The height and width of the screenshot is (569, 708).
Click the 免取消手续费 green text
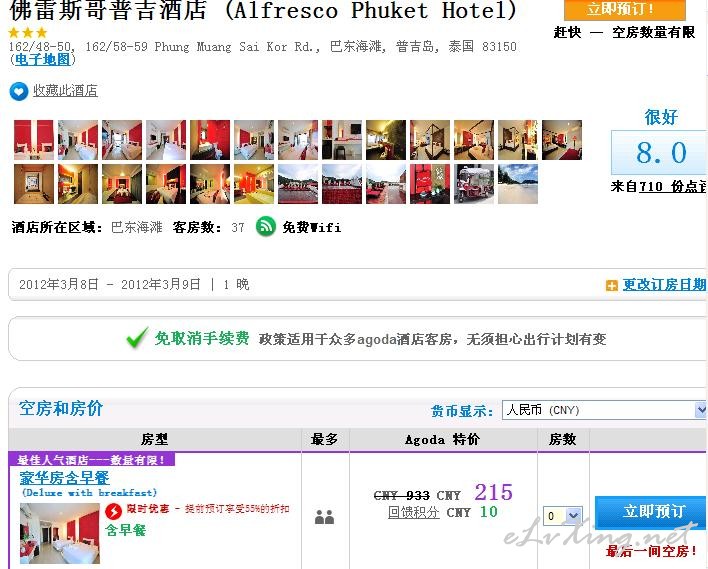click(202, 338)
